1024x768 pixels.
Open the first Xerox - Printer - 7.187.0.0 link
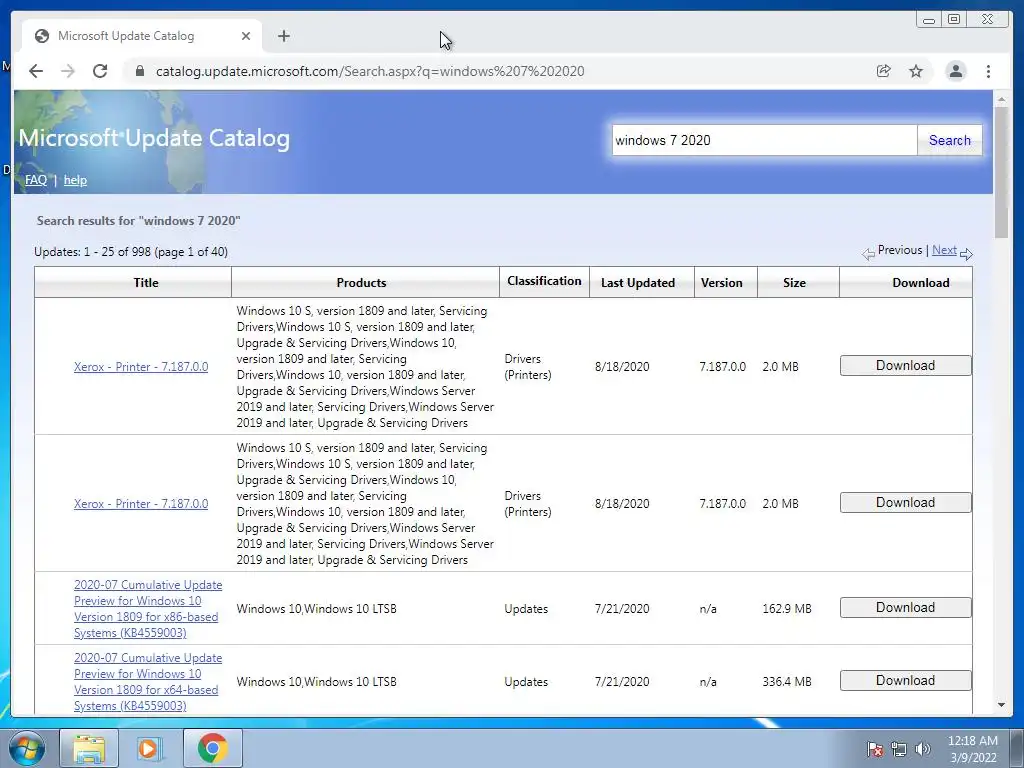click(x=141, y=367)
